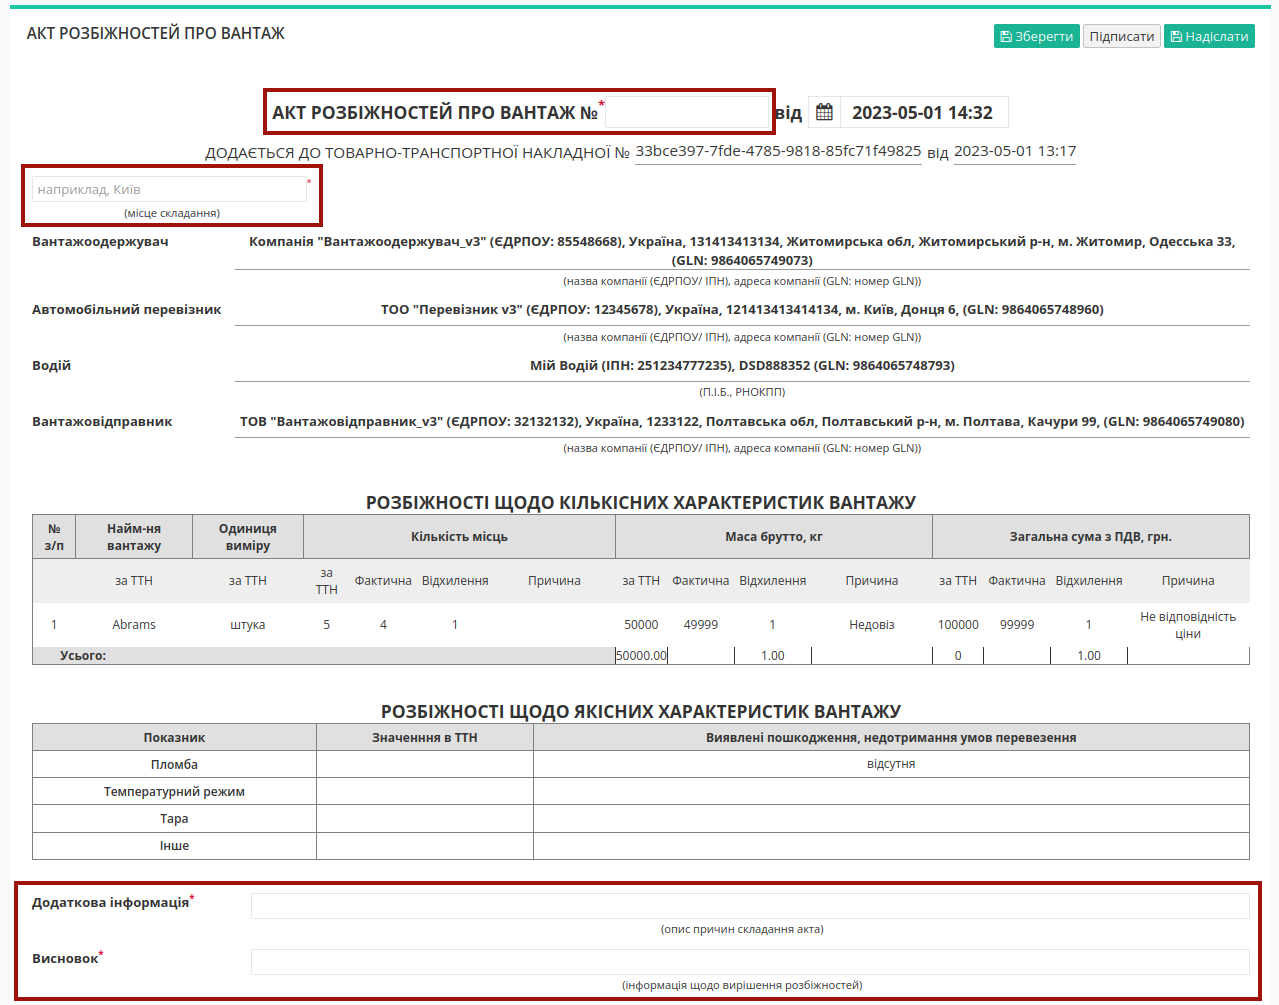Click the Додаткова інформація text field
The height and width of the screenshot is (1005, 1279).
[750, 906]
